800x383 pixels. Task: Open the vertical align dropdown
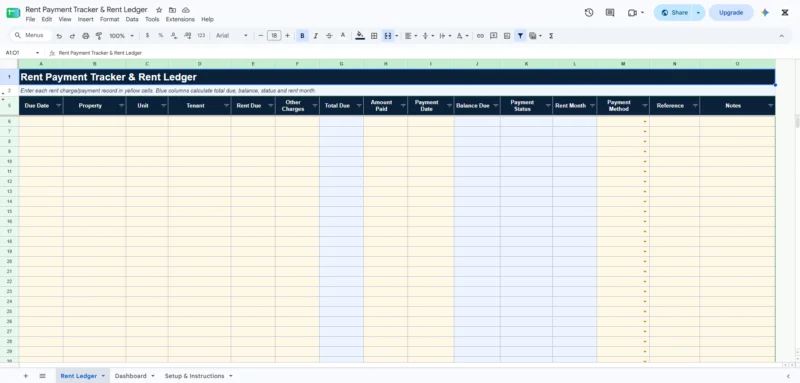click(x=428, y=36)
